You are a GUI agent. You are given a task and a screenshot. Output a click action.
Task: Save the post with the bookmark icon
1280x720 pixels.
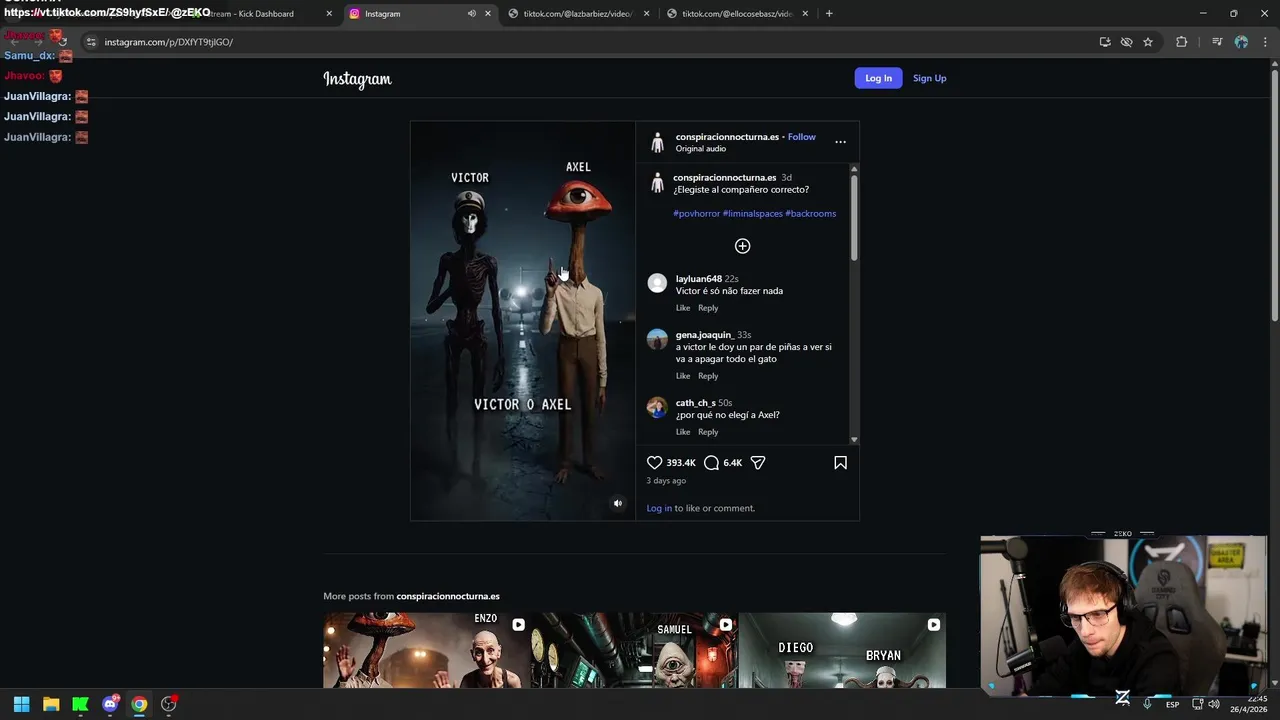[840, 463]
